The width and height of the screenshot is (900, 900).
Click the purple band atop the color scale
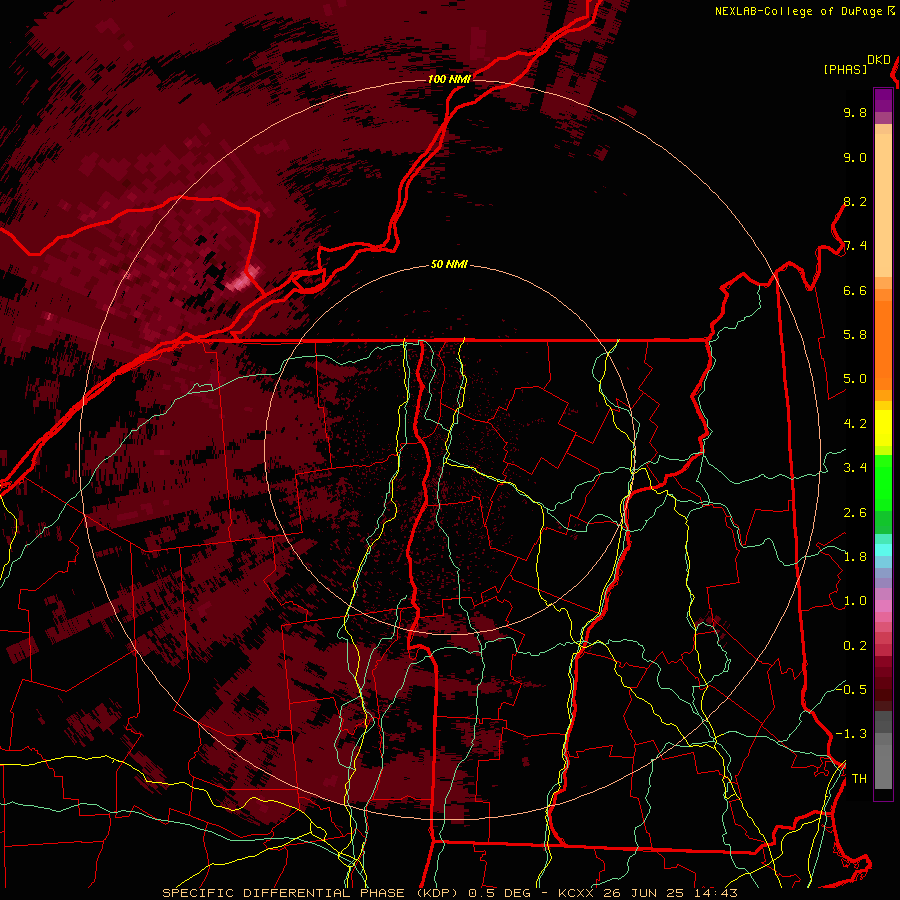(883, 100)
